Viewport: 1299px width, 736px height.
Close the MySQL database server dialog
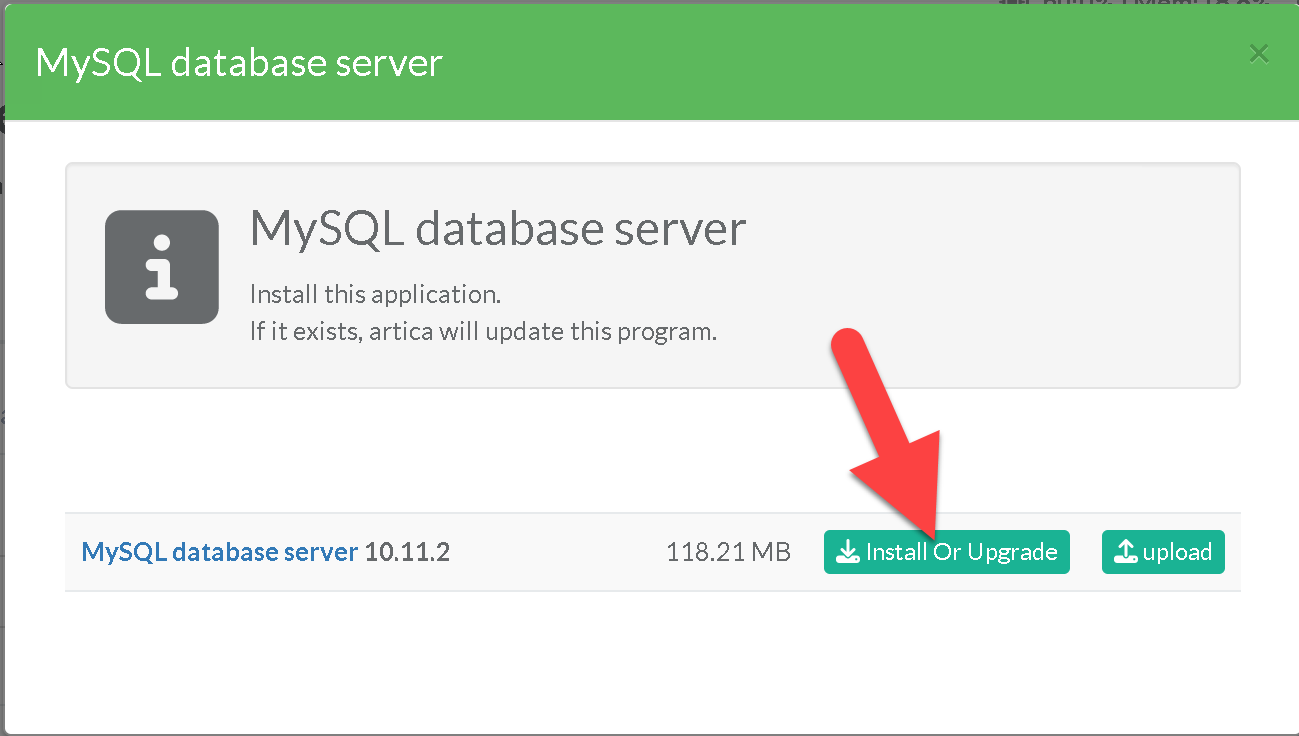(1258, 54)
